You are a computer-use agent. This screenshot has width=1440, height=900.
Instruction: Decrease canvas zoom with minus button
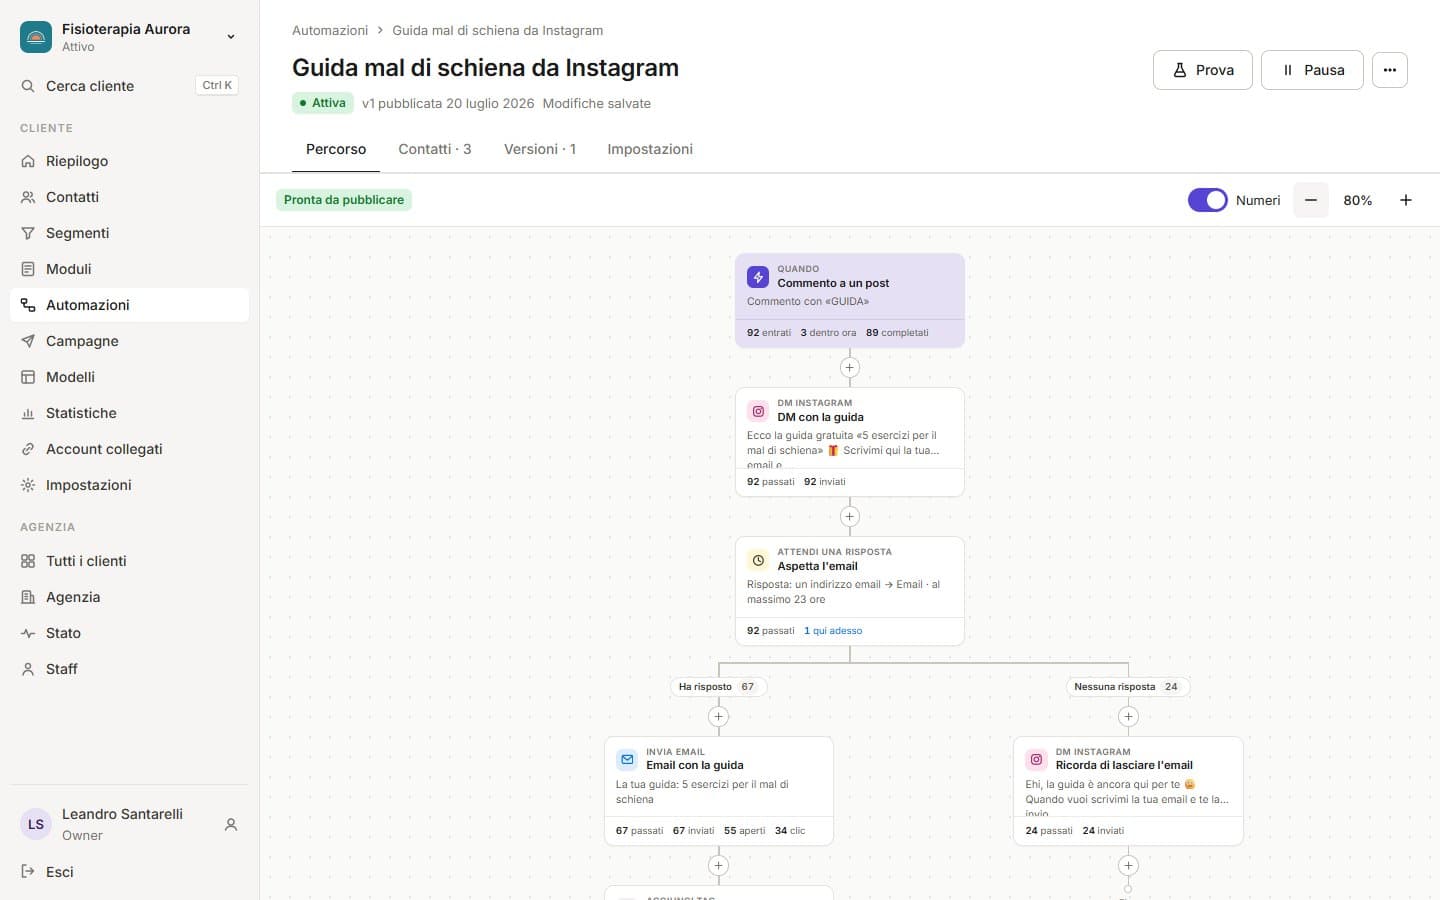[x=1311, y=200]
